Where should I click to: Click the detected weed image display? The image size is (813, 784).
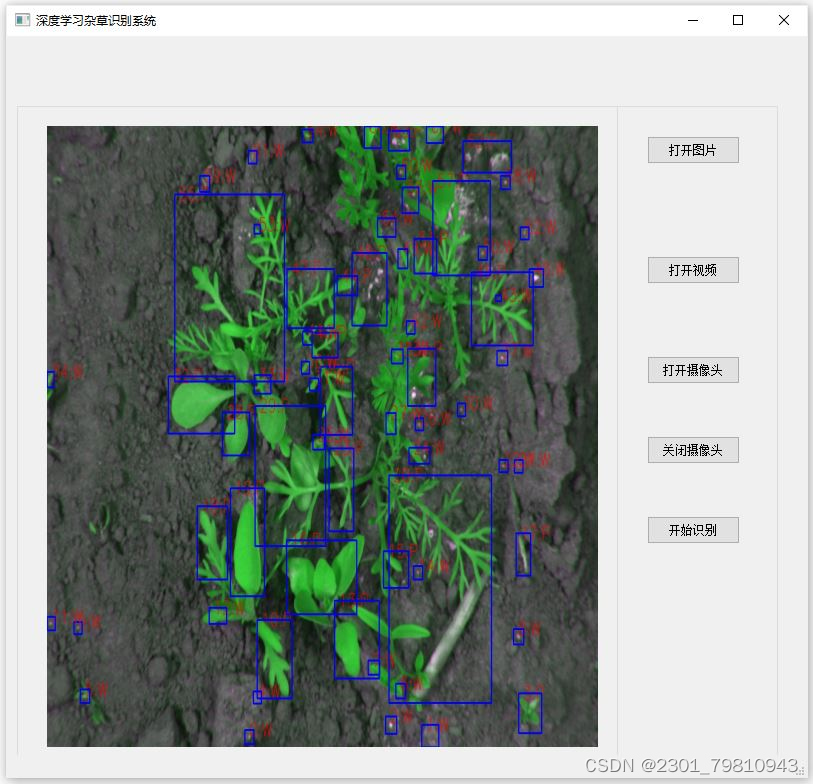322,436
